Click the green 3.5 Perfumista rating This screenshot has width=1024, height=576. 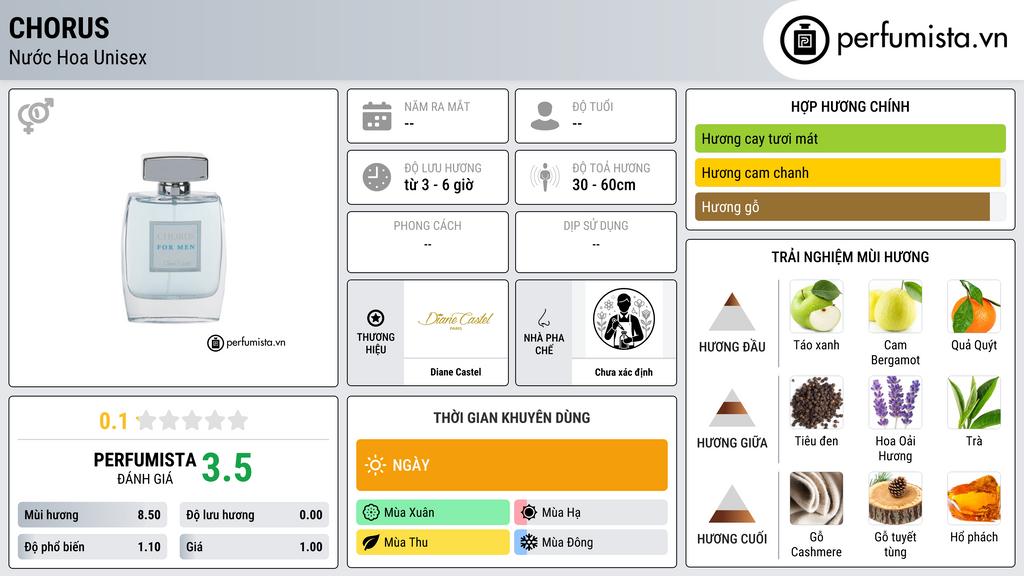click(x=227, y=468)
